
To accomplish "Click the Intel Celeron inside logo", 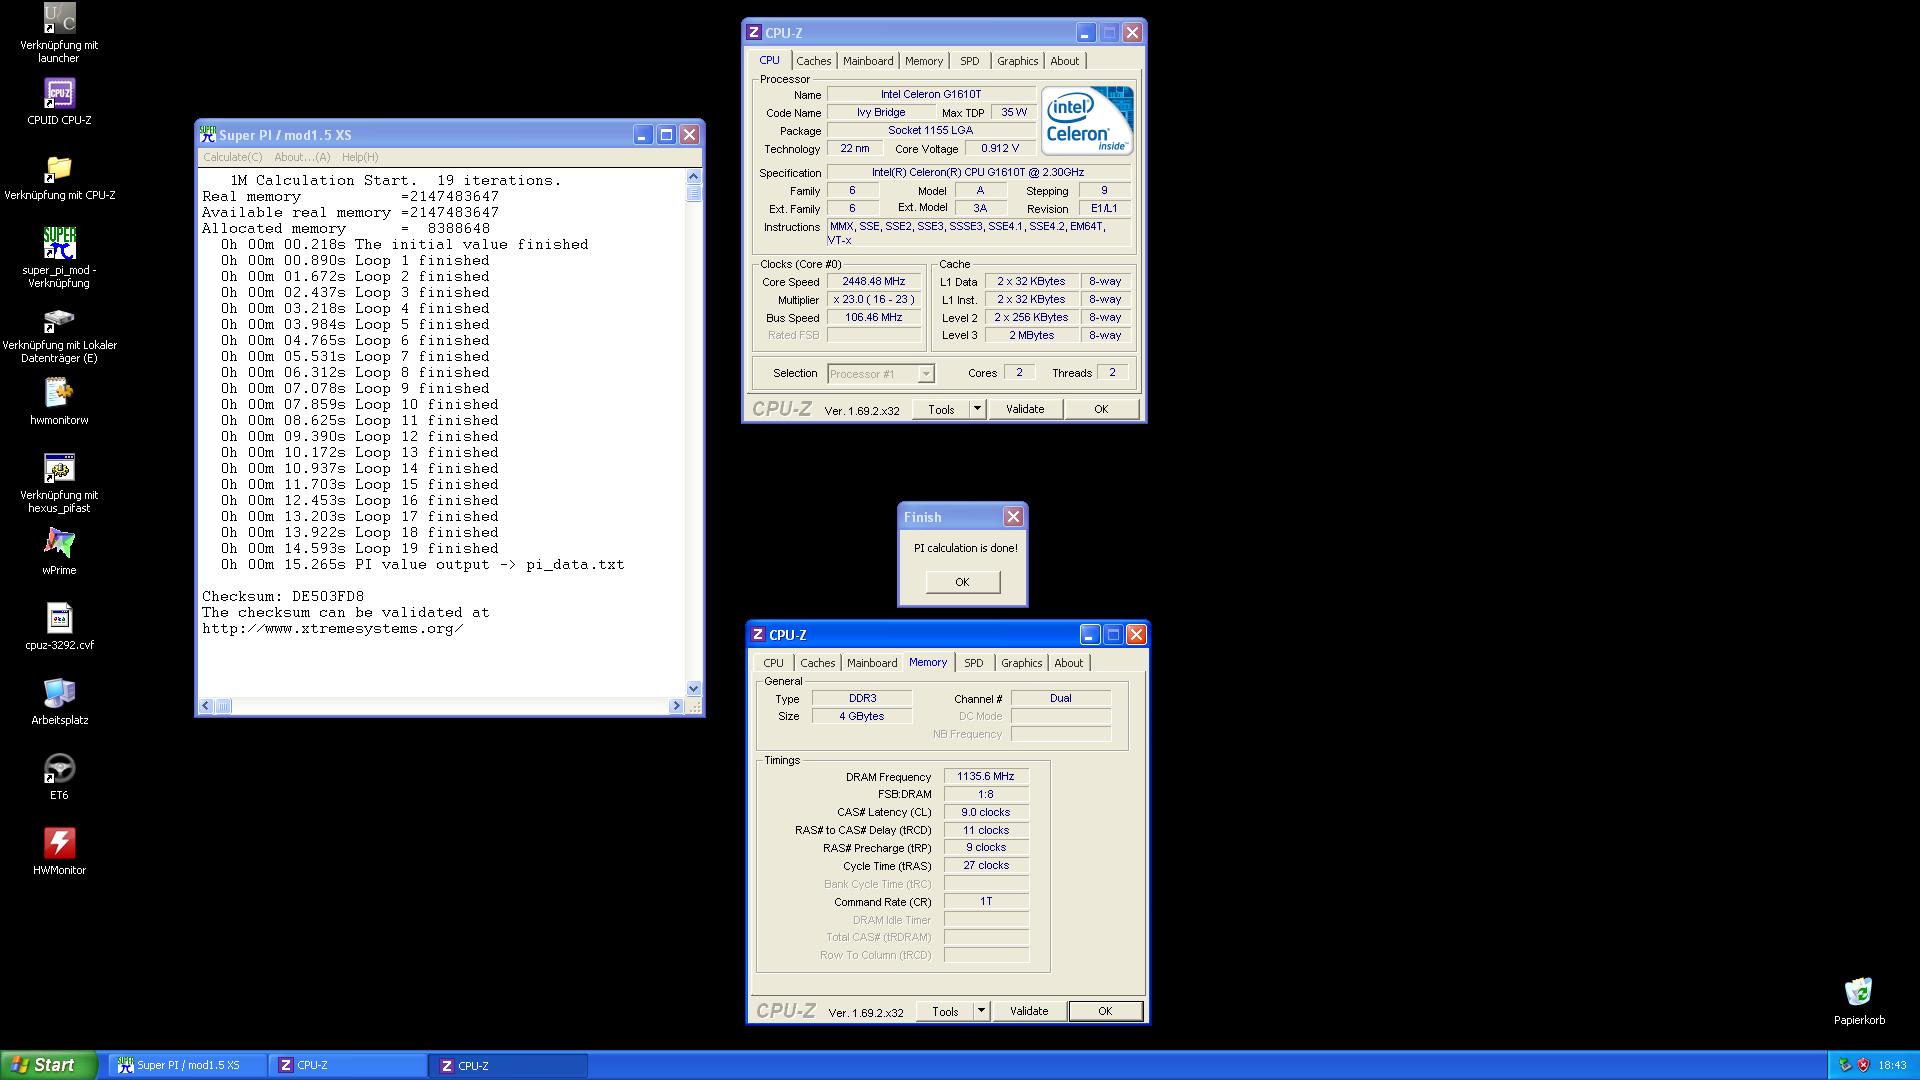I will pyautogui.click(x=1087, y=120).
